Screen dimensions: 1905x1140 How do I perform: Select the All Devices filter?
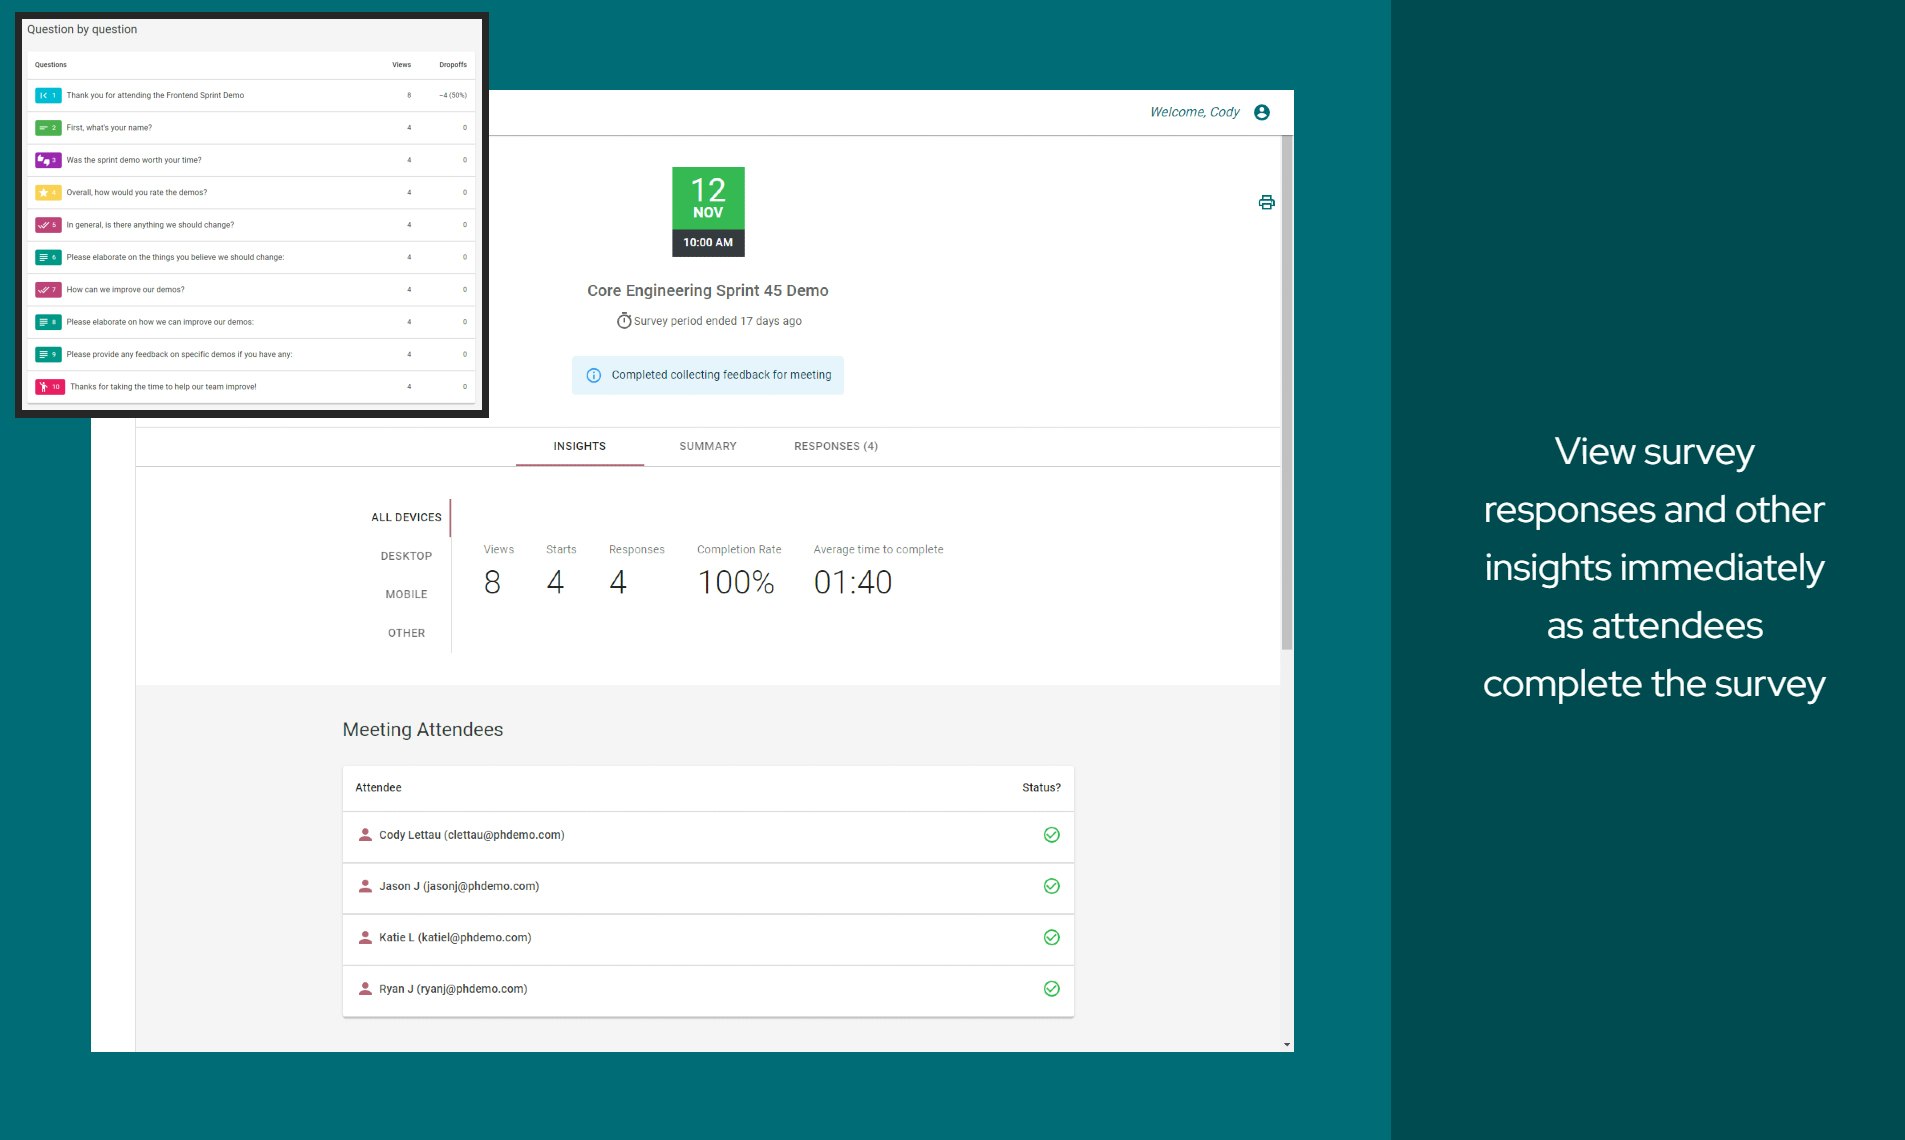pos(406,517)
